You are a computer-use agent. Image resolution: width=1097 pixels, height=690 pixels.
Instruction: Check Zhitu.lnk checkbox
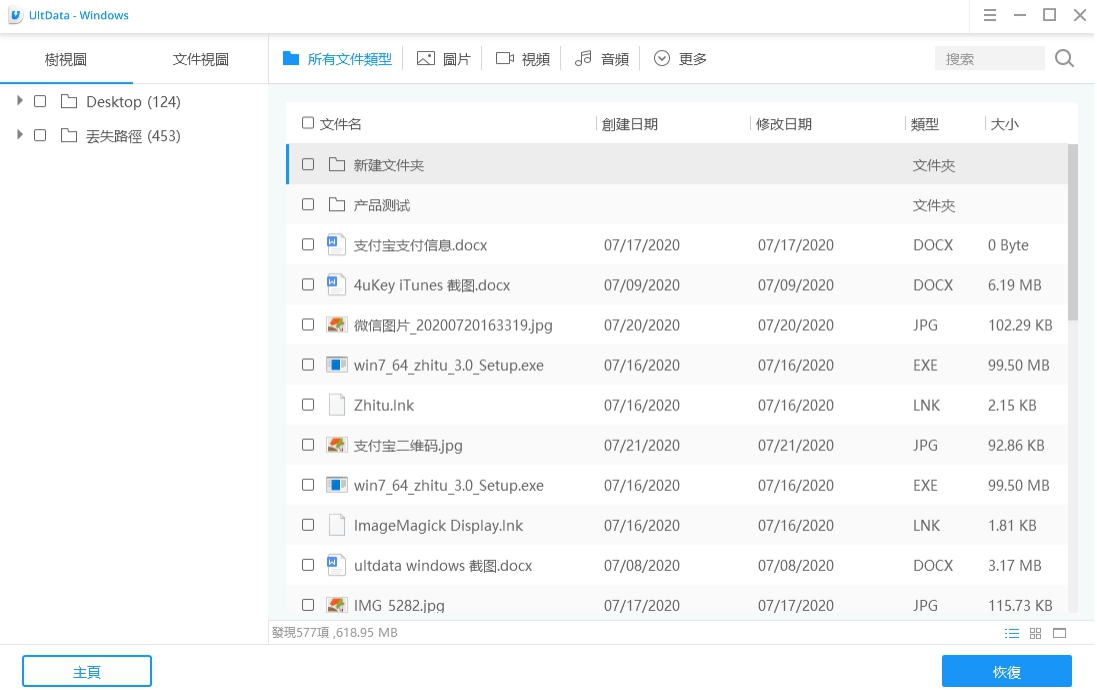[308, 404]
